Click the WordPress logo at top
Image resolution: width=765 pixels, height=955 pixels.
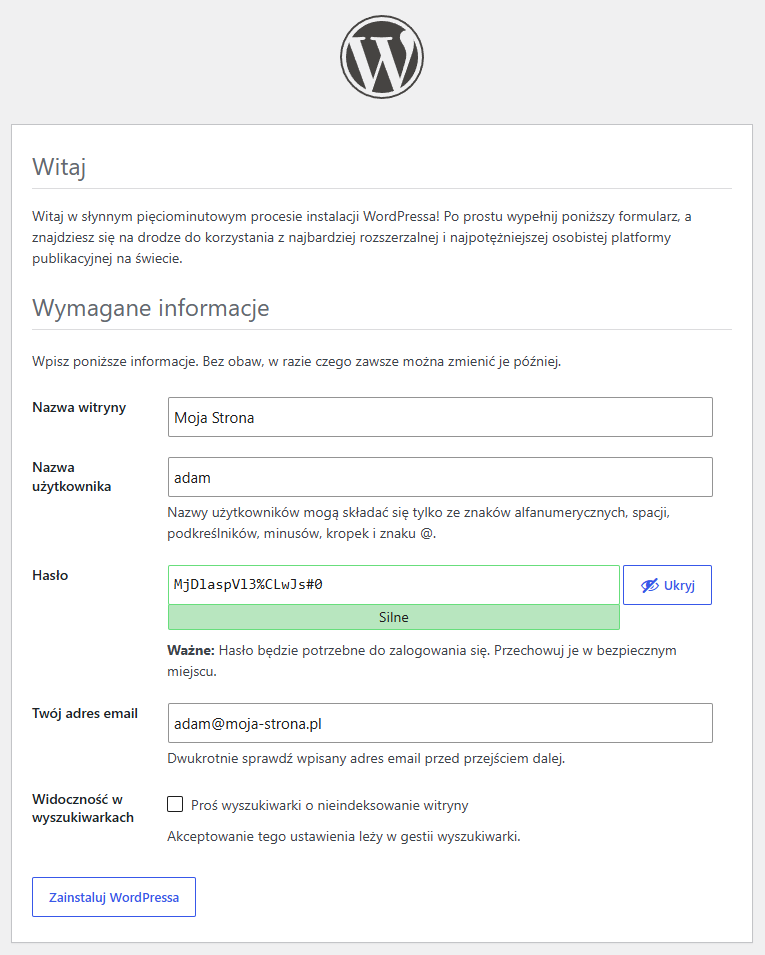point(382,57)
